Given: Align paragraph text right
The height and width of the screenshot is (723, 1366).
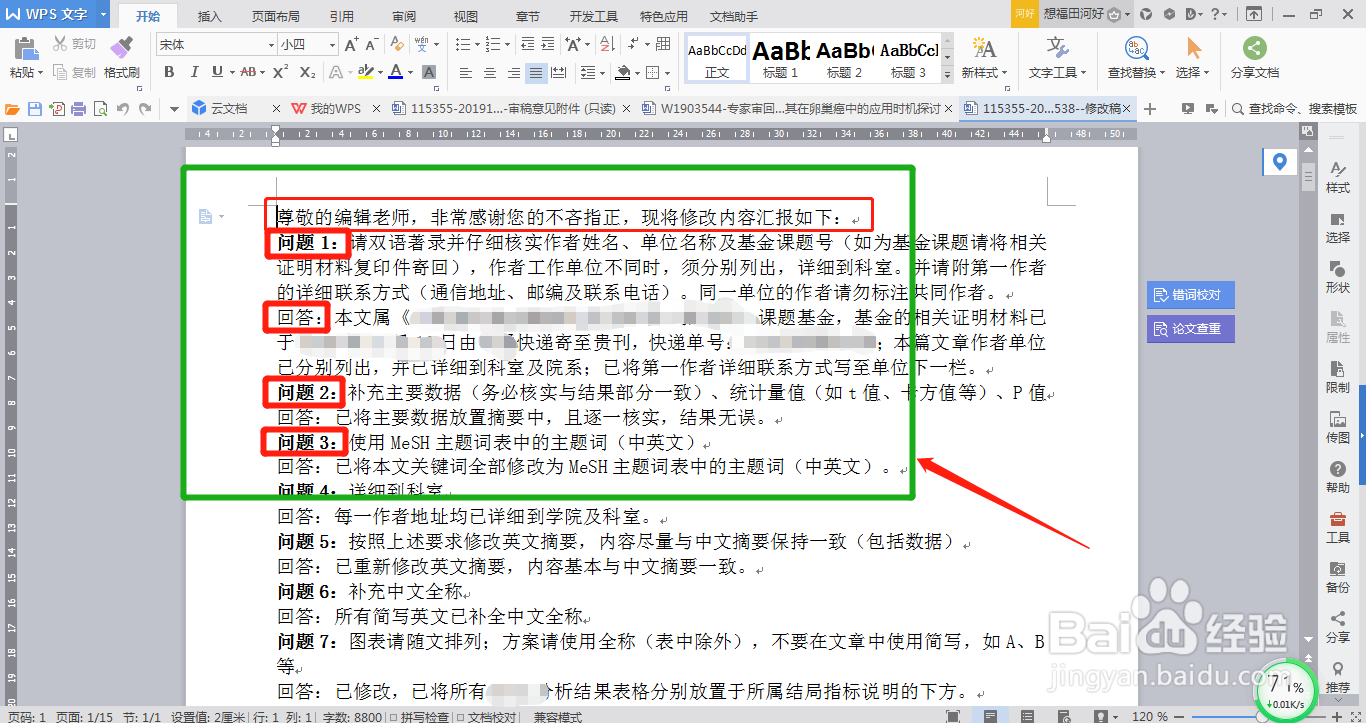Looking at the screenshot, I should (513, 73).
